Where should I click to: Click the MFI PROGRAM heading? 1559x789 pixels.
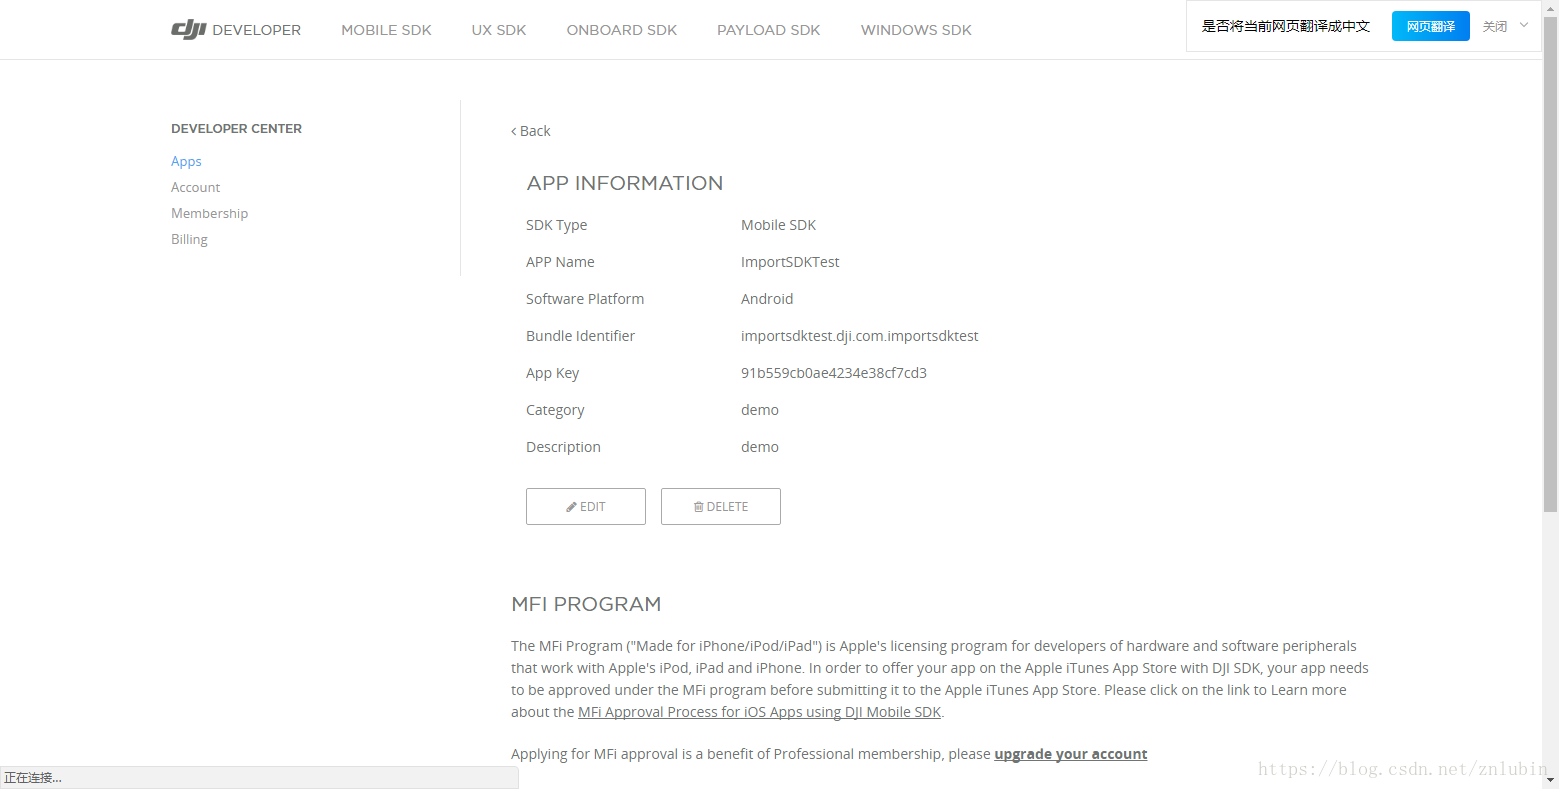click(x=586, y=604)
